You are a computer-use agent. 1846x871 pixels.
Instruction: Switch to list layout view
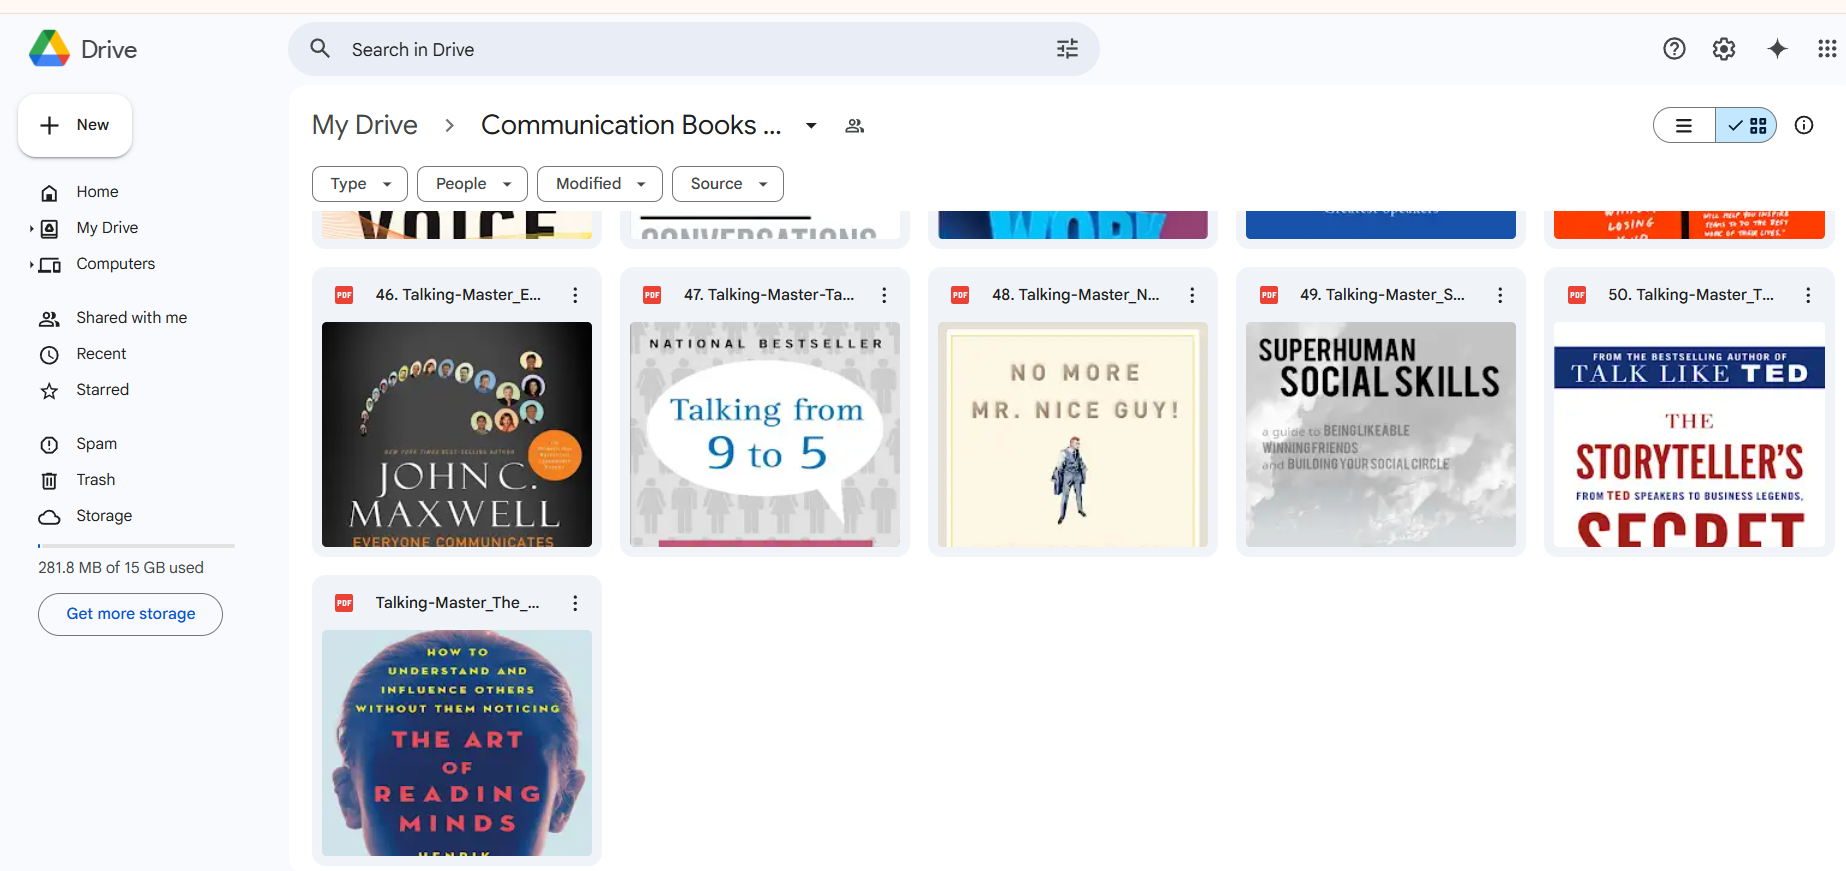click(1684, 125)
